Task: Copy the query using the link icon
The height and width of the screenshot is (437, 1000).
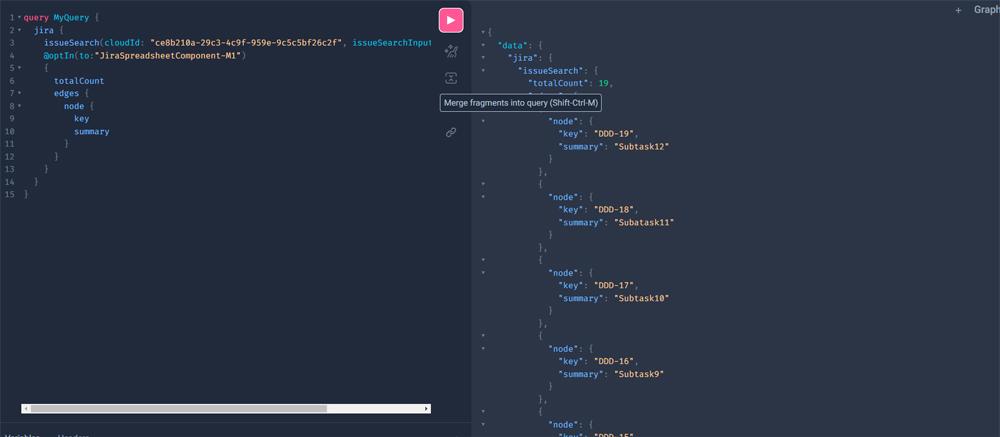Action: click(x=451, y=133)
